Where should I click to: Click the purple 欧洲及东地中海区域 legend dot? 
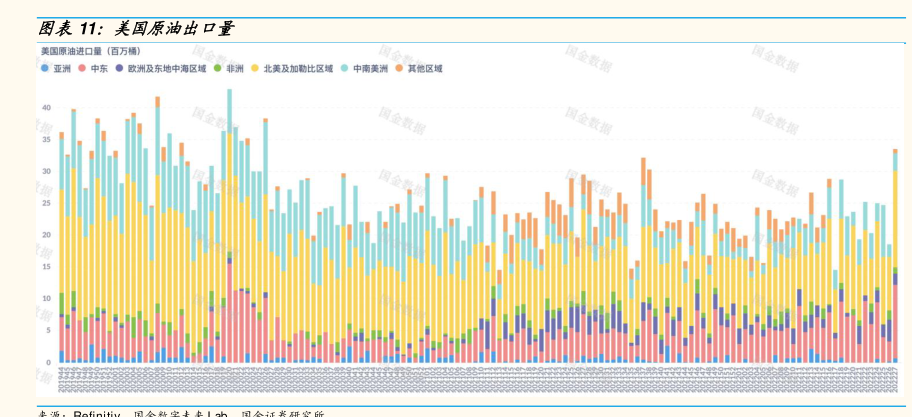click(120, 69)
